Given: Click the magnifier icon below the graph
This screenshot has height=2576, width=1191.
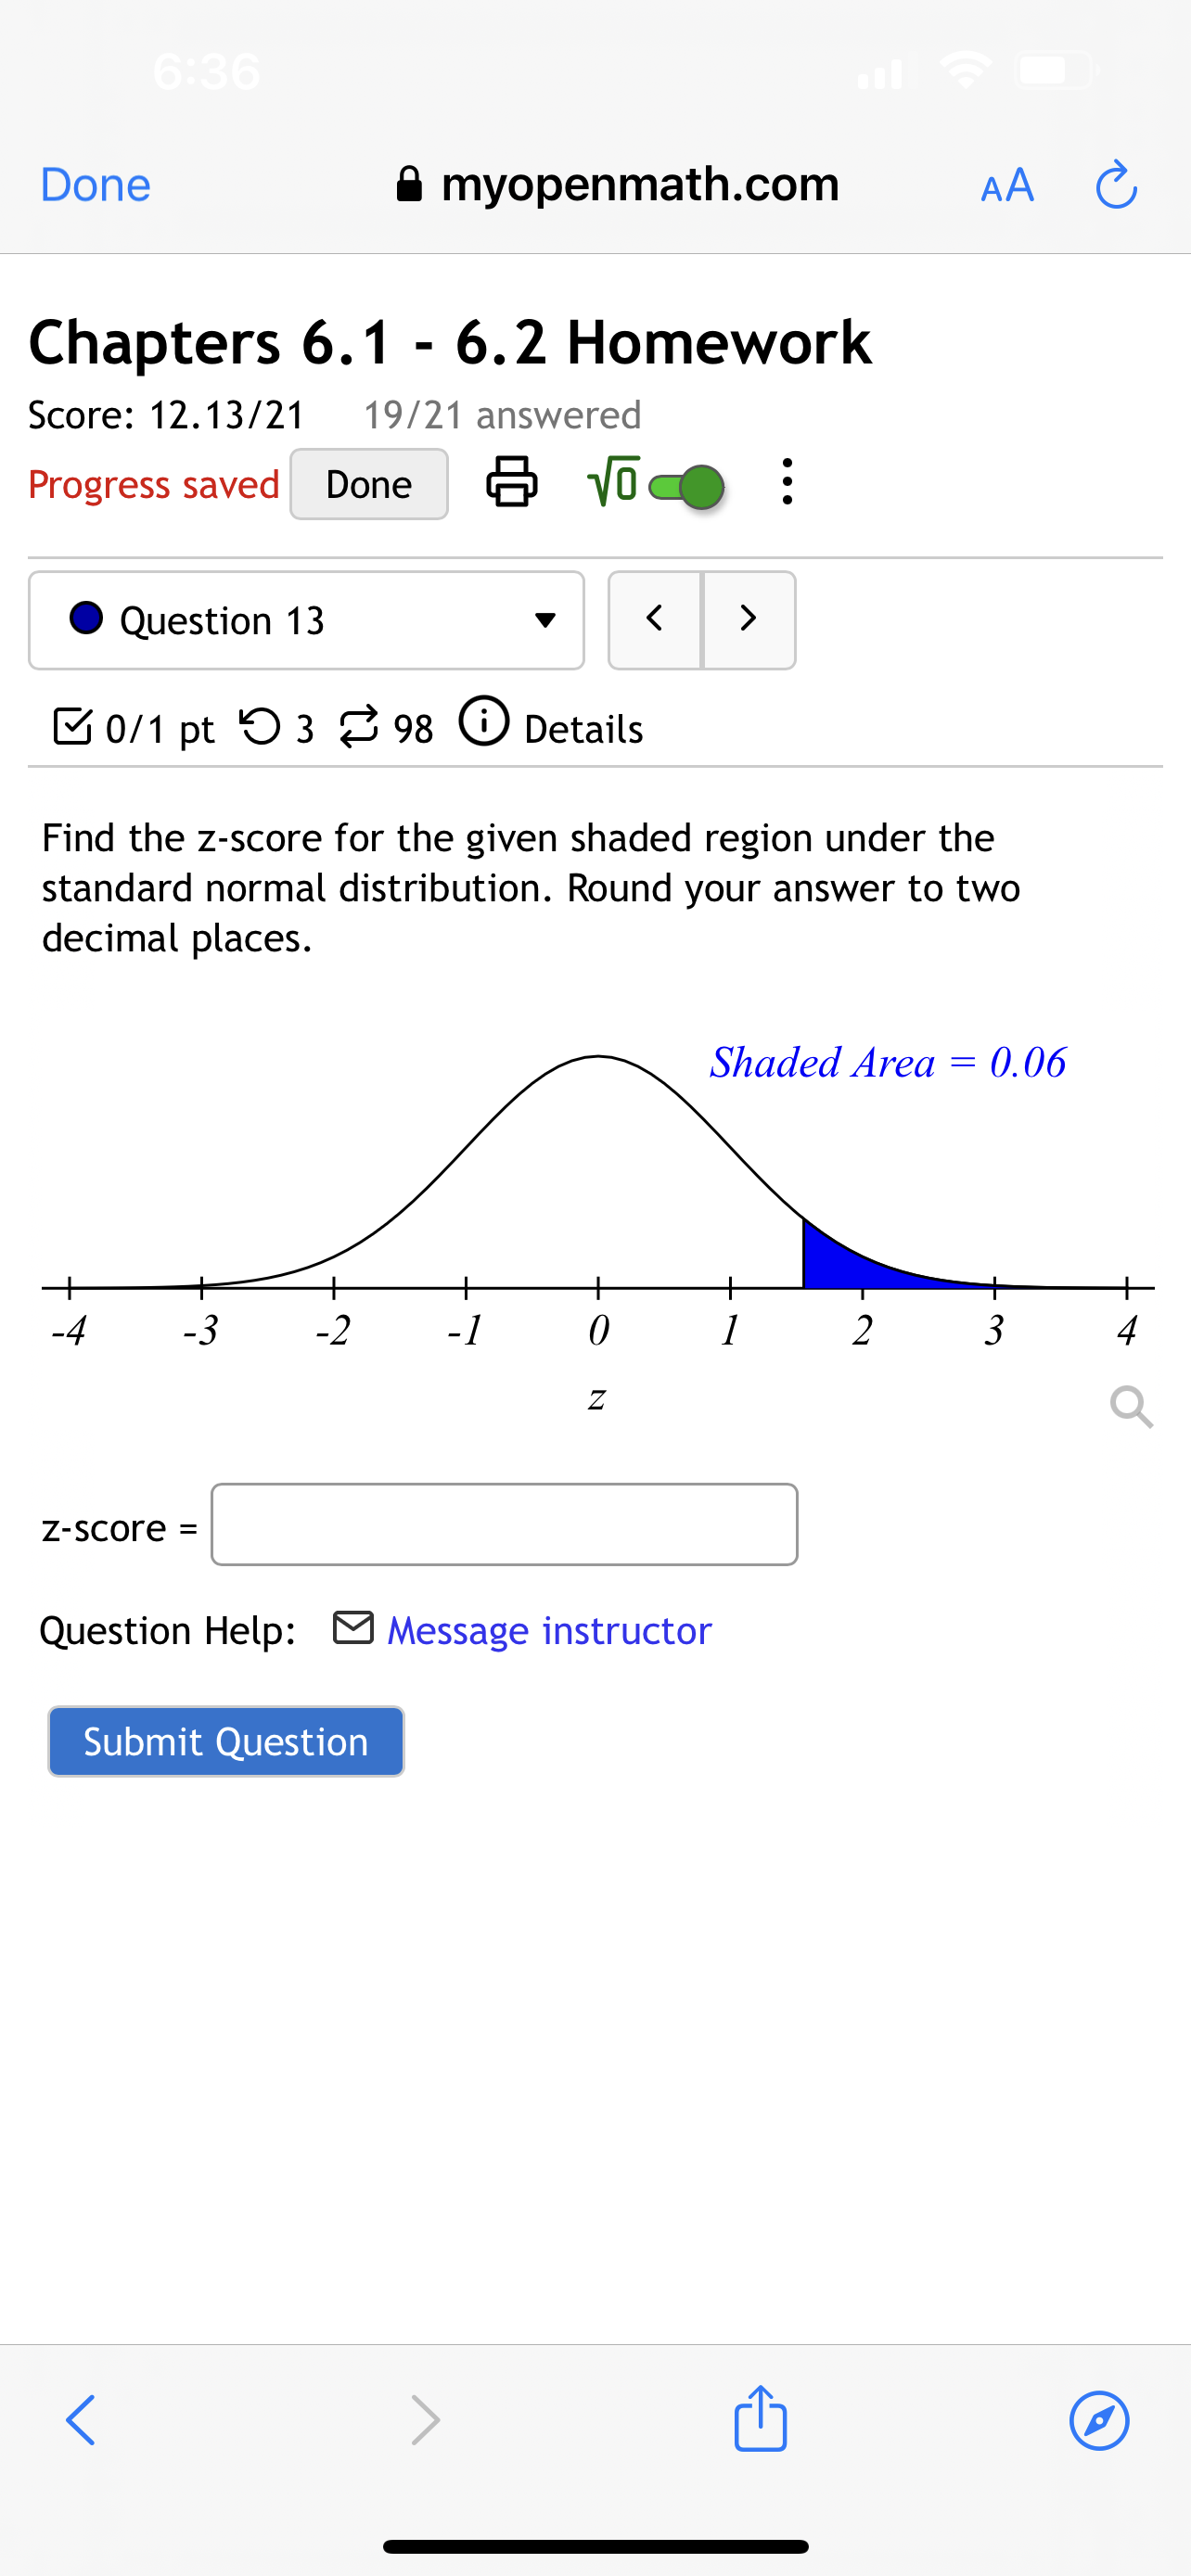Looking at the screenshot, I should 1131,1408.
